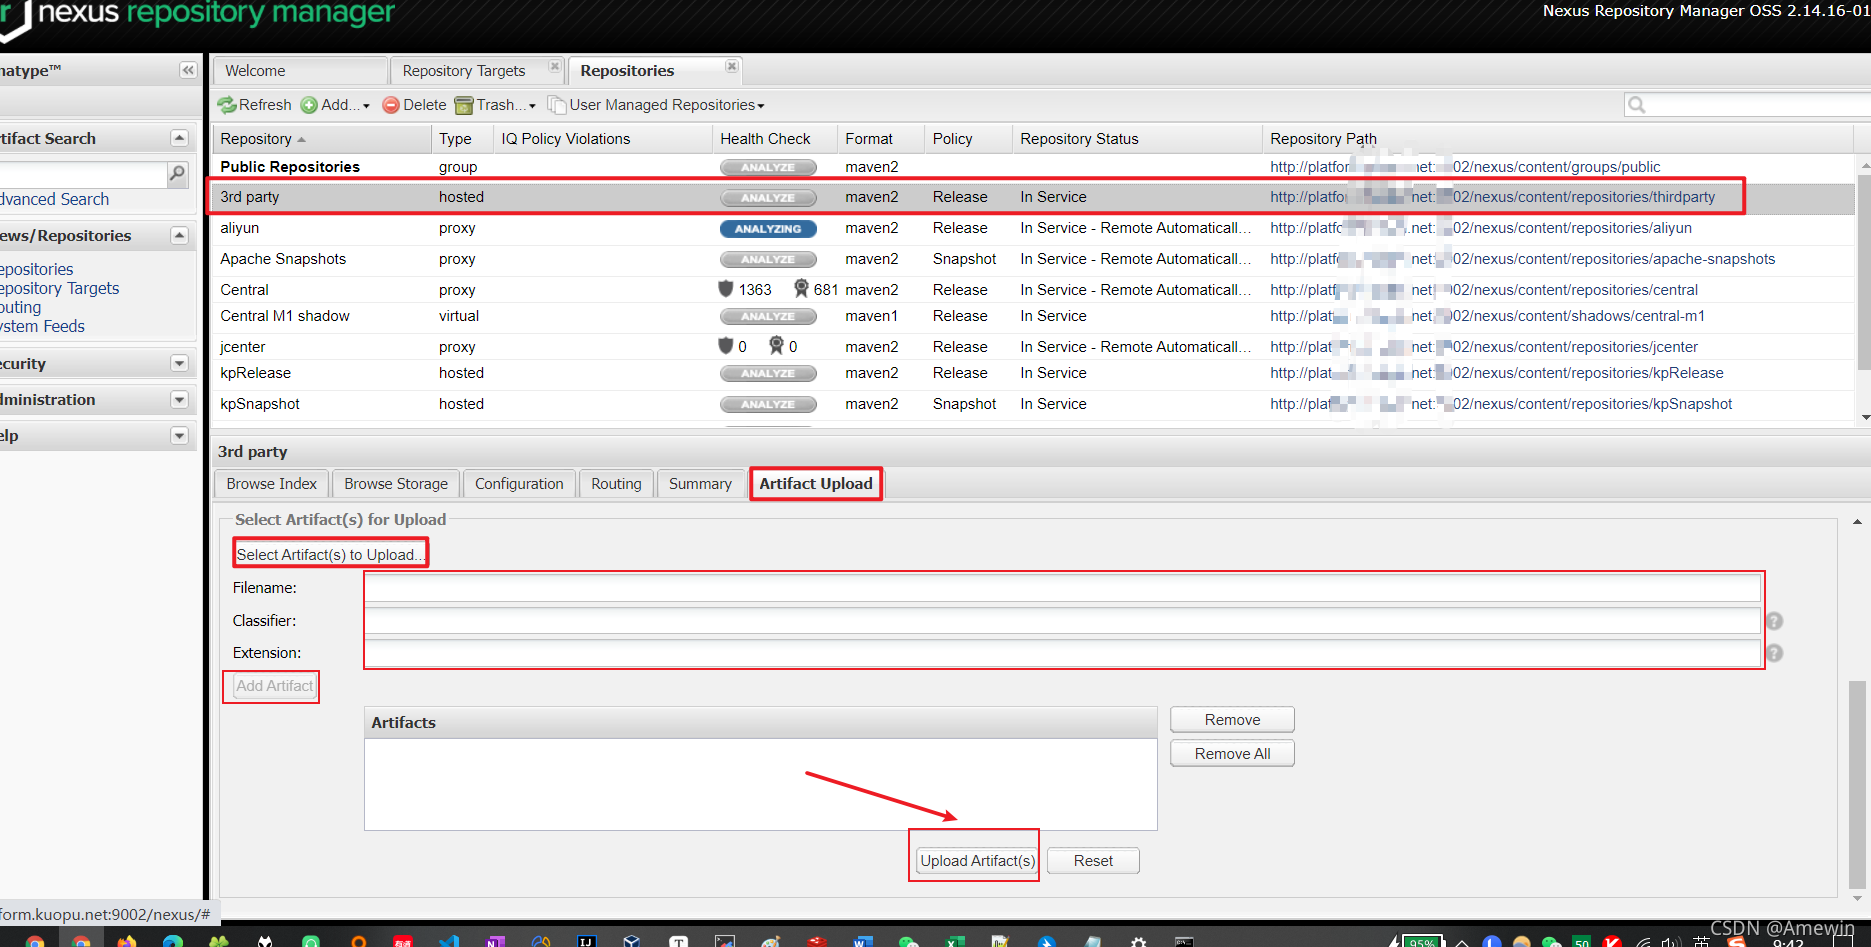Click the Add Artifact button
Viewport: 1871px width, 947px height.
[x=274, y=686]
